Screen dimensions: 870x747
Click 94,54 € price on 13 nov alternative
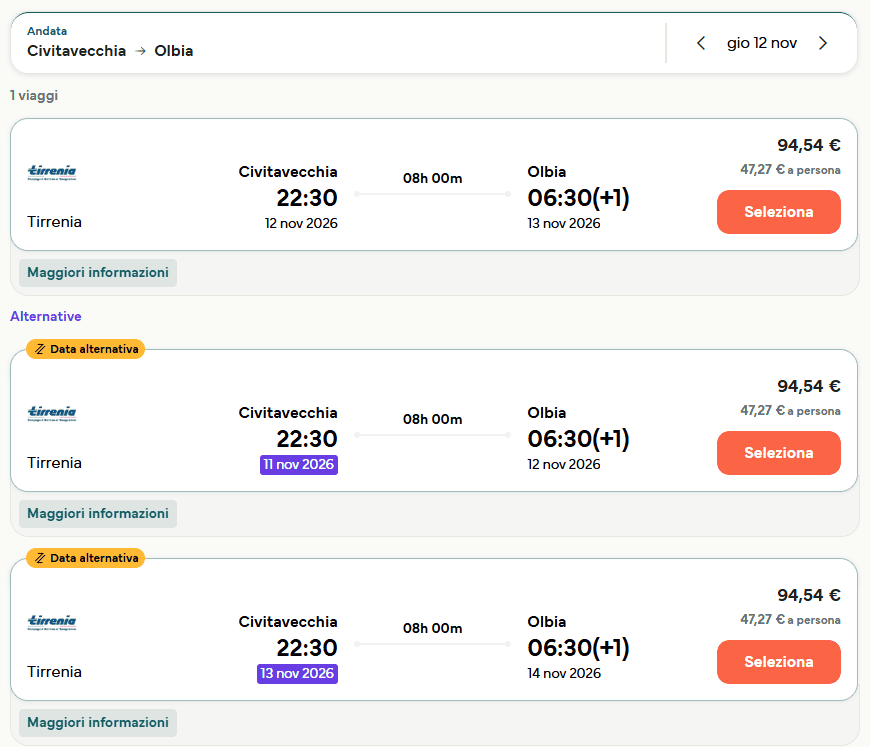pos(808,595)
